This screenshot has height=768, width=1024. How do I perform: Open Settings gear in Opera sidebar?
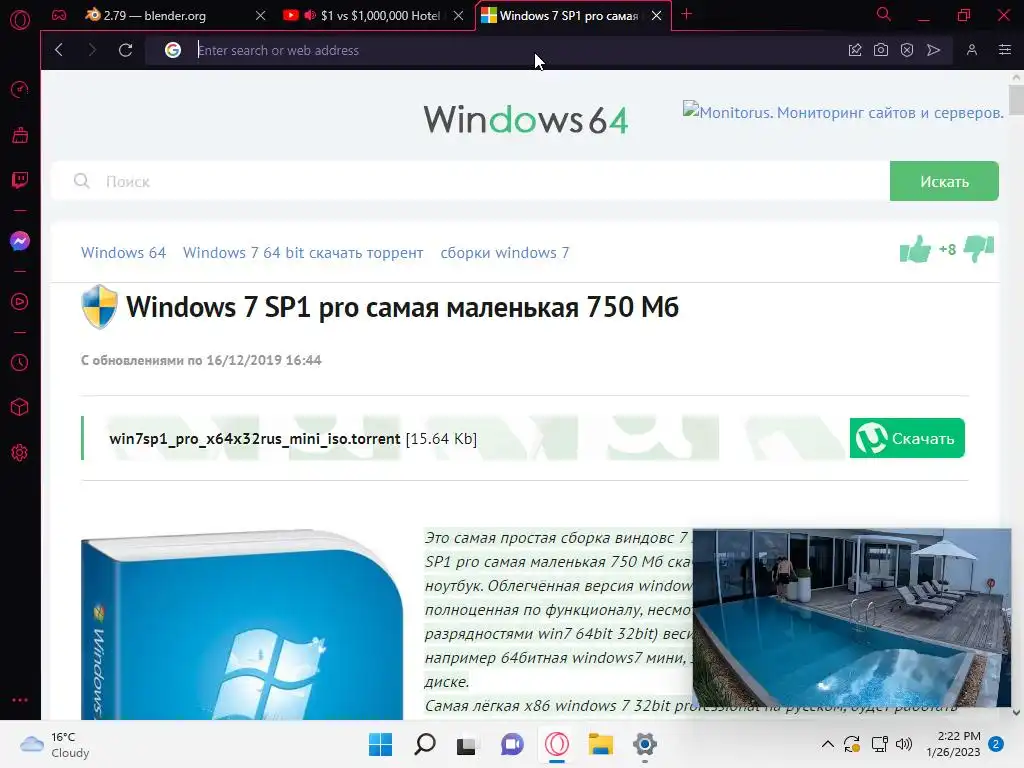20,453
